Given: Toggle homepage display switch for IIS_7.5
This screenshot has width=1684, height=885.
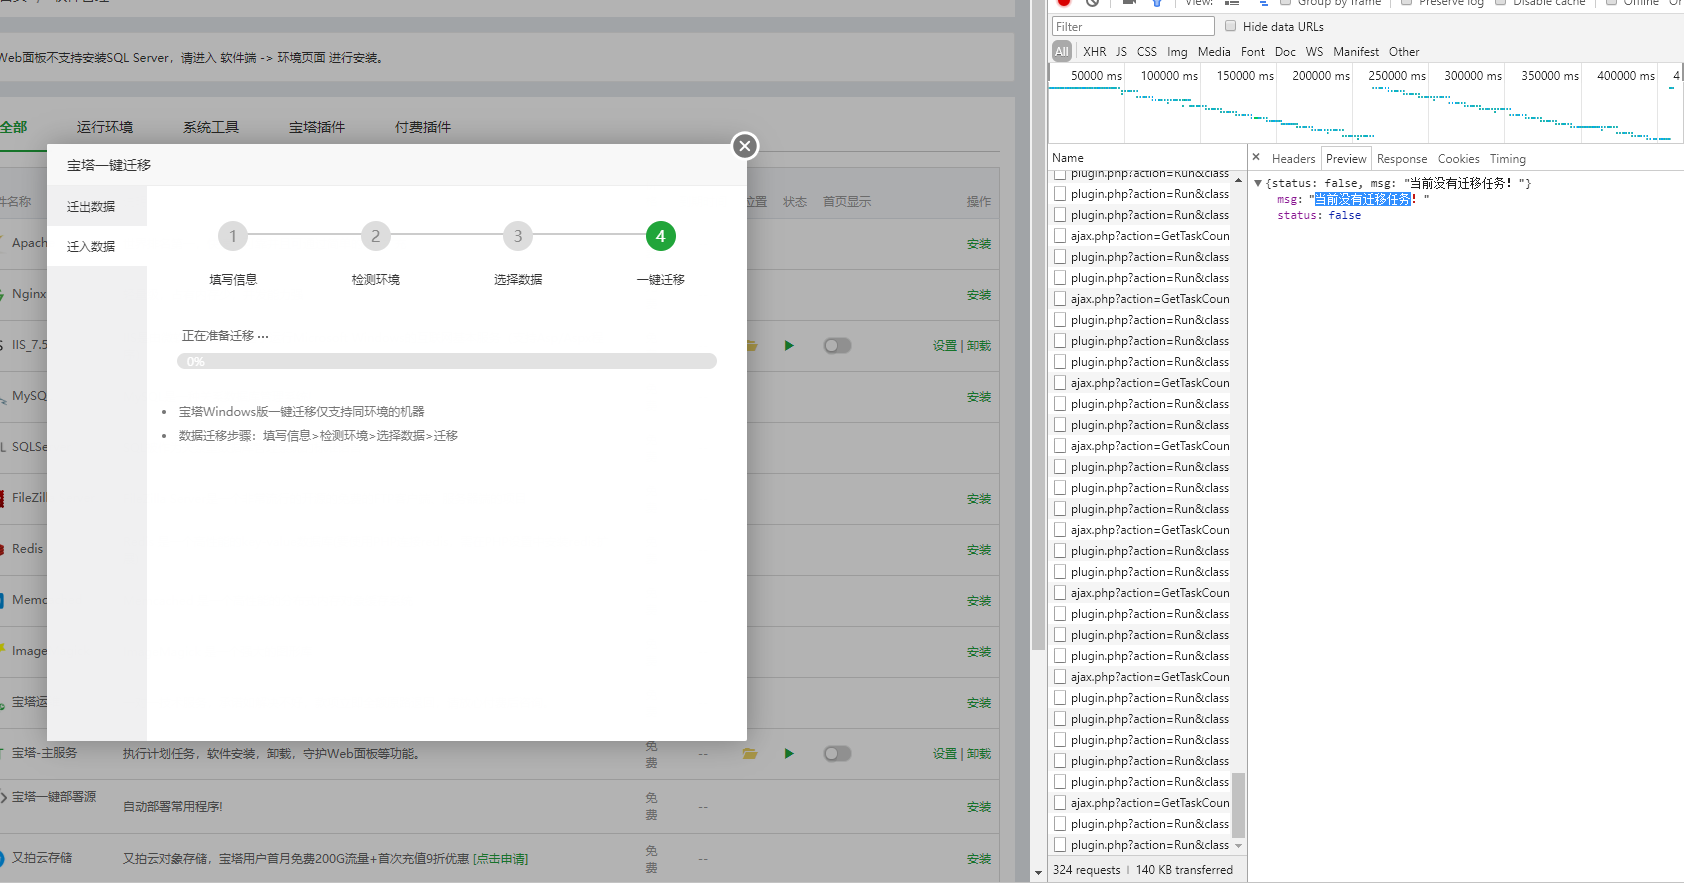Looking at the screenshot, I should click(x=837, y=346).
